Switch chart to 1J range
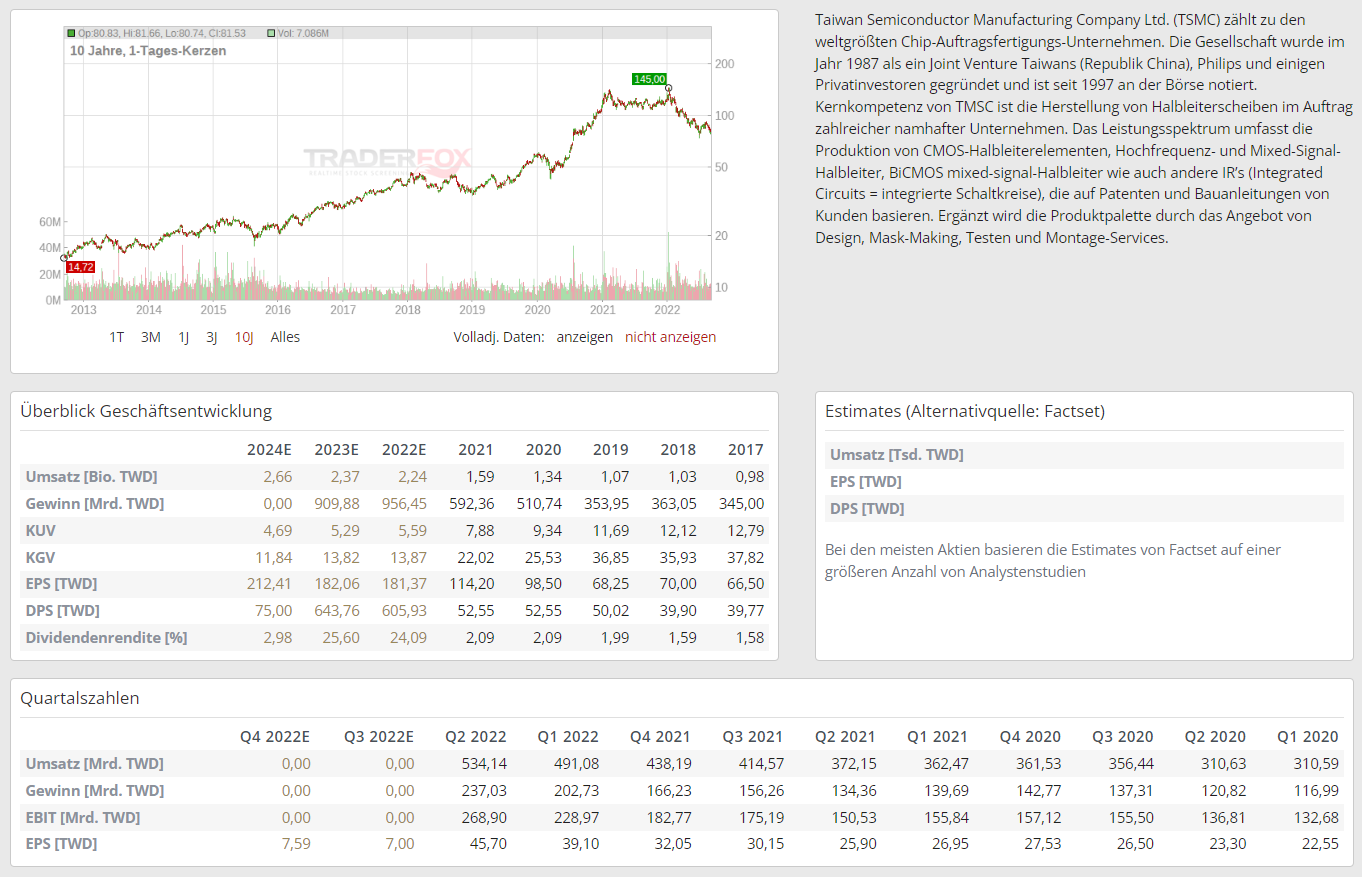1362x877 pixels. [x=183, y=337]
